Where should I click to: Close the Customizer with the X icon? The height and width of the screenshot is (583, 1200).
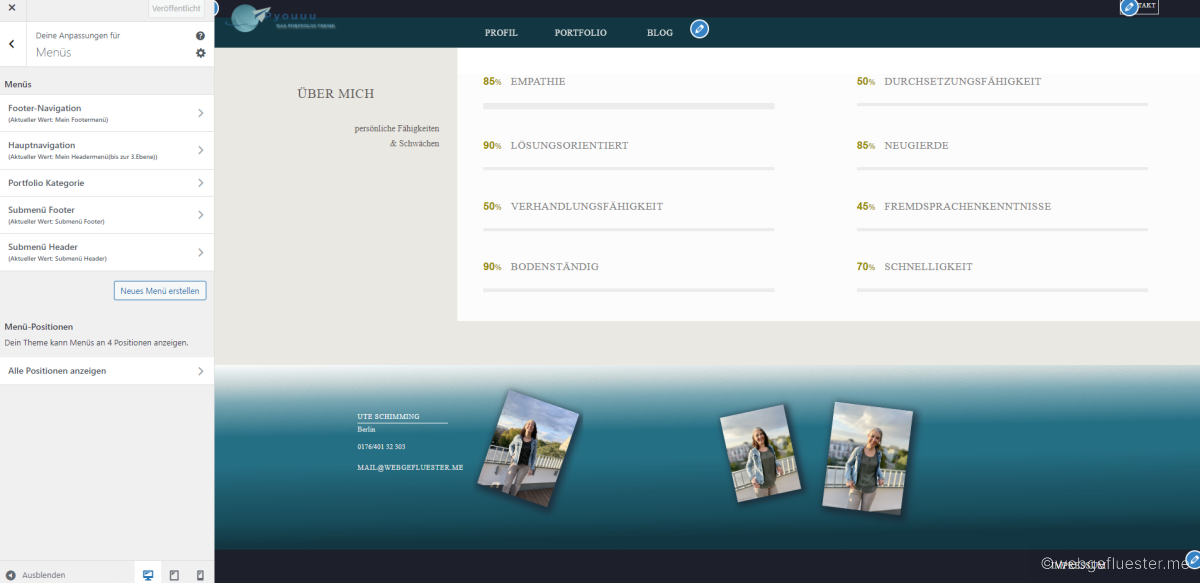tap(11, 8)
